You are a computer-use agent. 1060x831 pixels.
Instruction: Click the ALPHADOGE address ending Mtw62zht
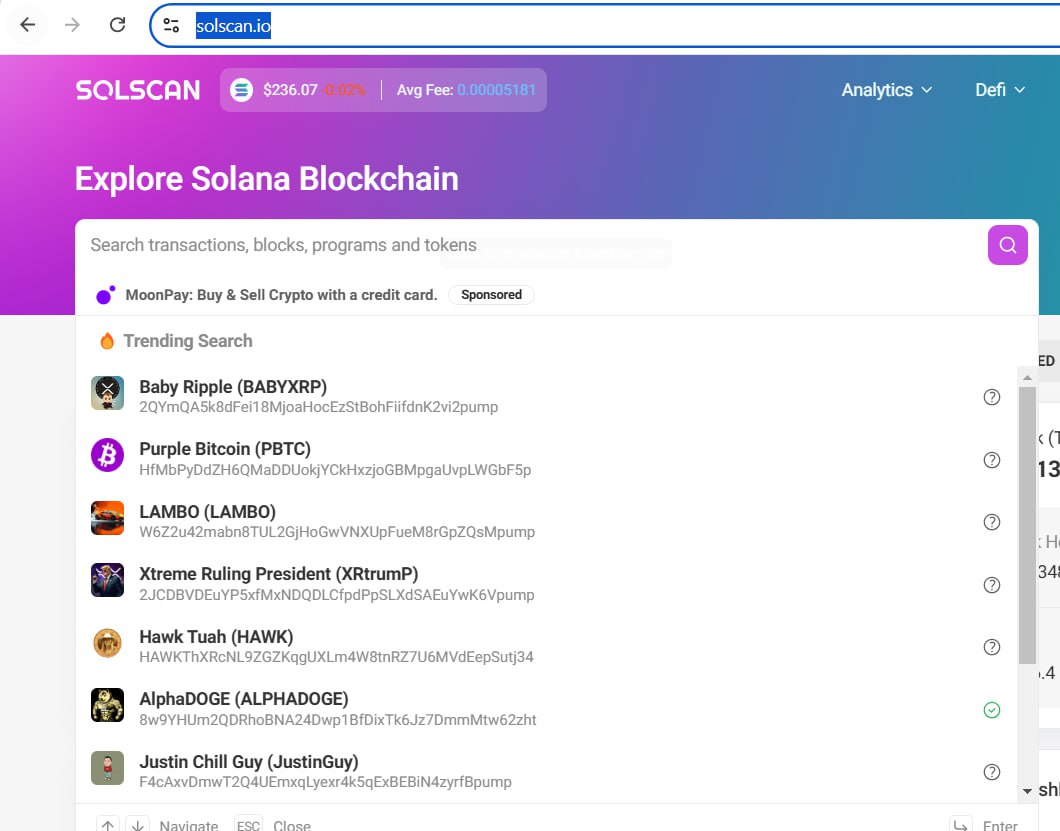pos(337,719)
